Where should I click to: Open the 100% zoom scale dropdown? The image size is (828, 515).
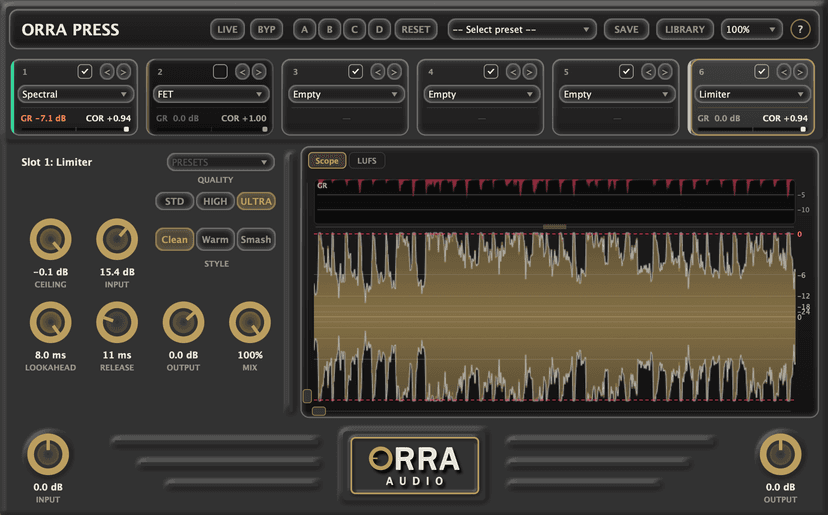(x=751, y=30)
